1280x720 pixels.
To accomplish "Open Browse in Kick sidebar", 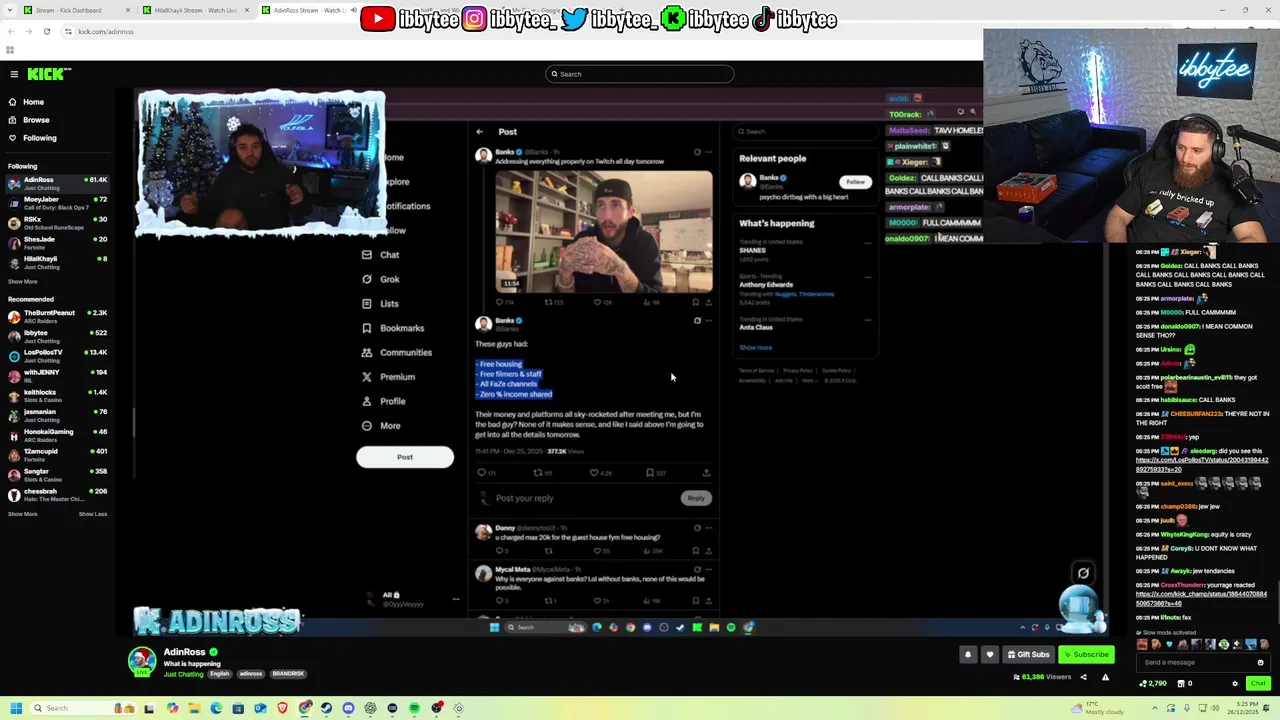I will tap(35, 120).
